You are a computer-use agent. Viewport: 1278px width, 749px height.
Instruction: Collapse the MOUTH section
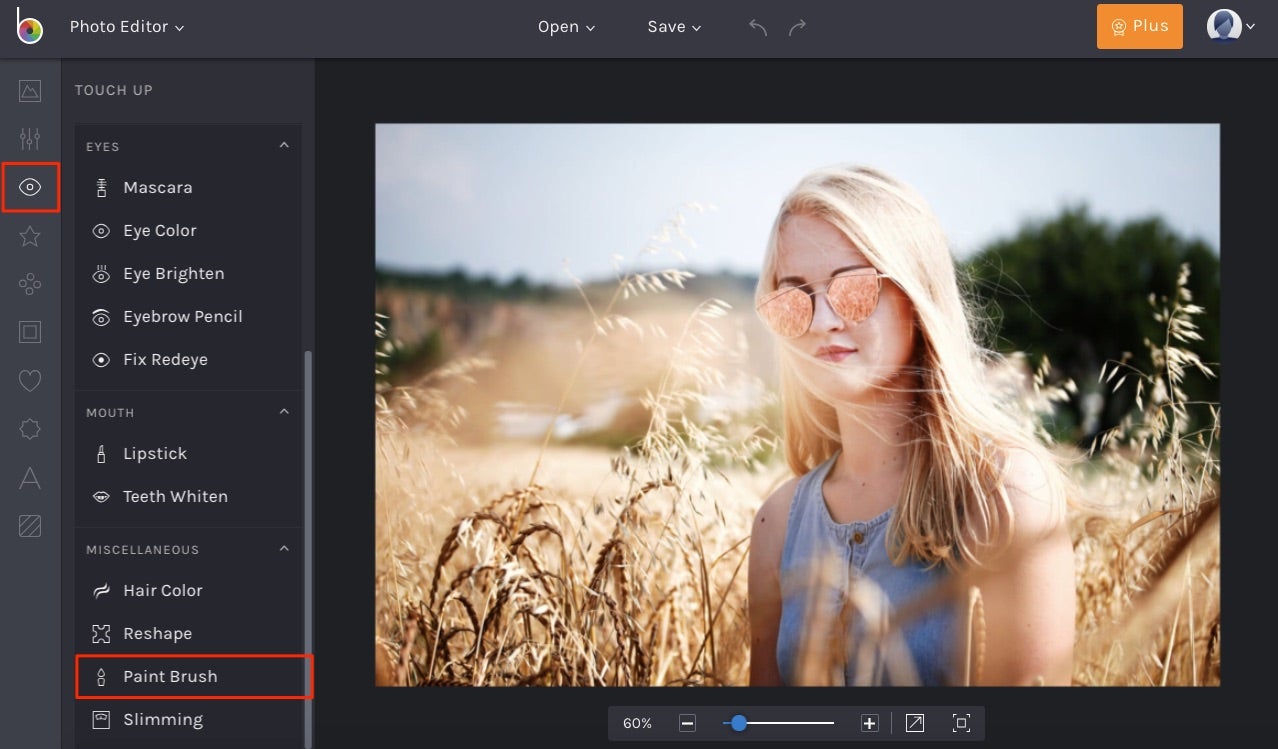coord(284,411)
